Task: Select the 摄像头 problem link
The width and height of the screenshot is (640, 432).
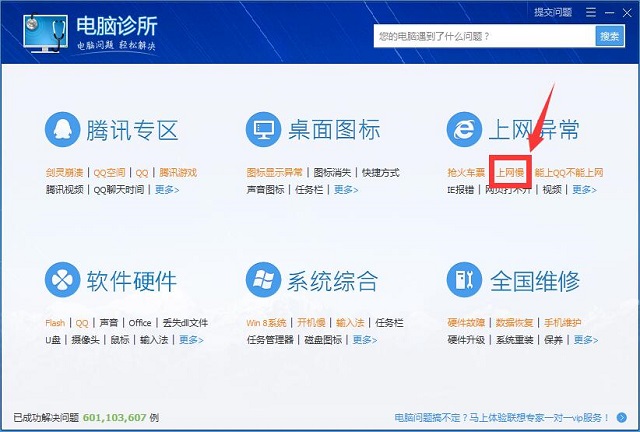Action: (85, 340)
